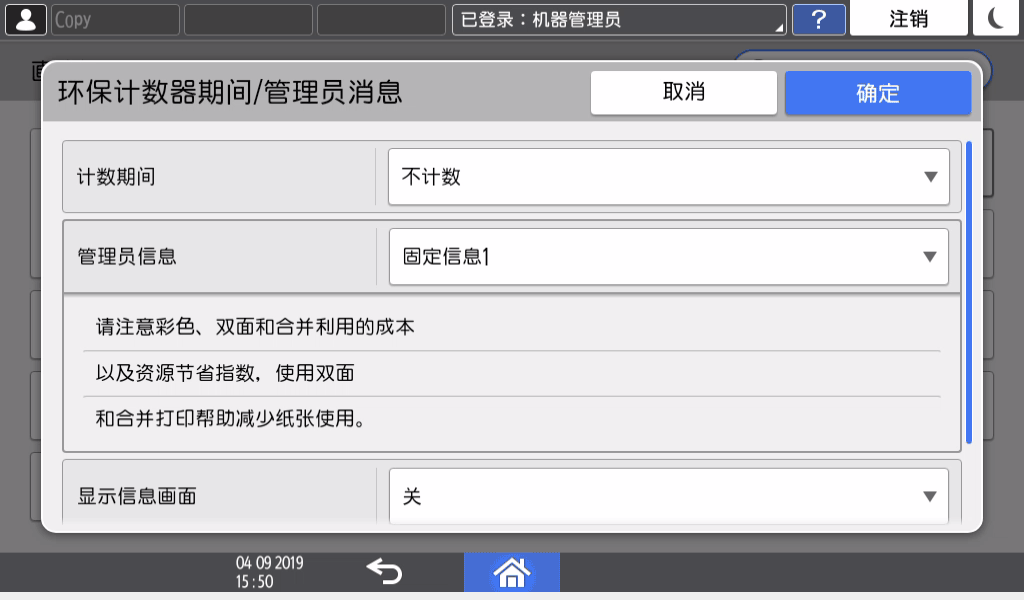The width and height of the screenshot is (1024, 600).
Task: Click the 注销 logout button
Action: (908, 19)
